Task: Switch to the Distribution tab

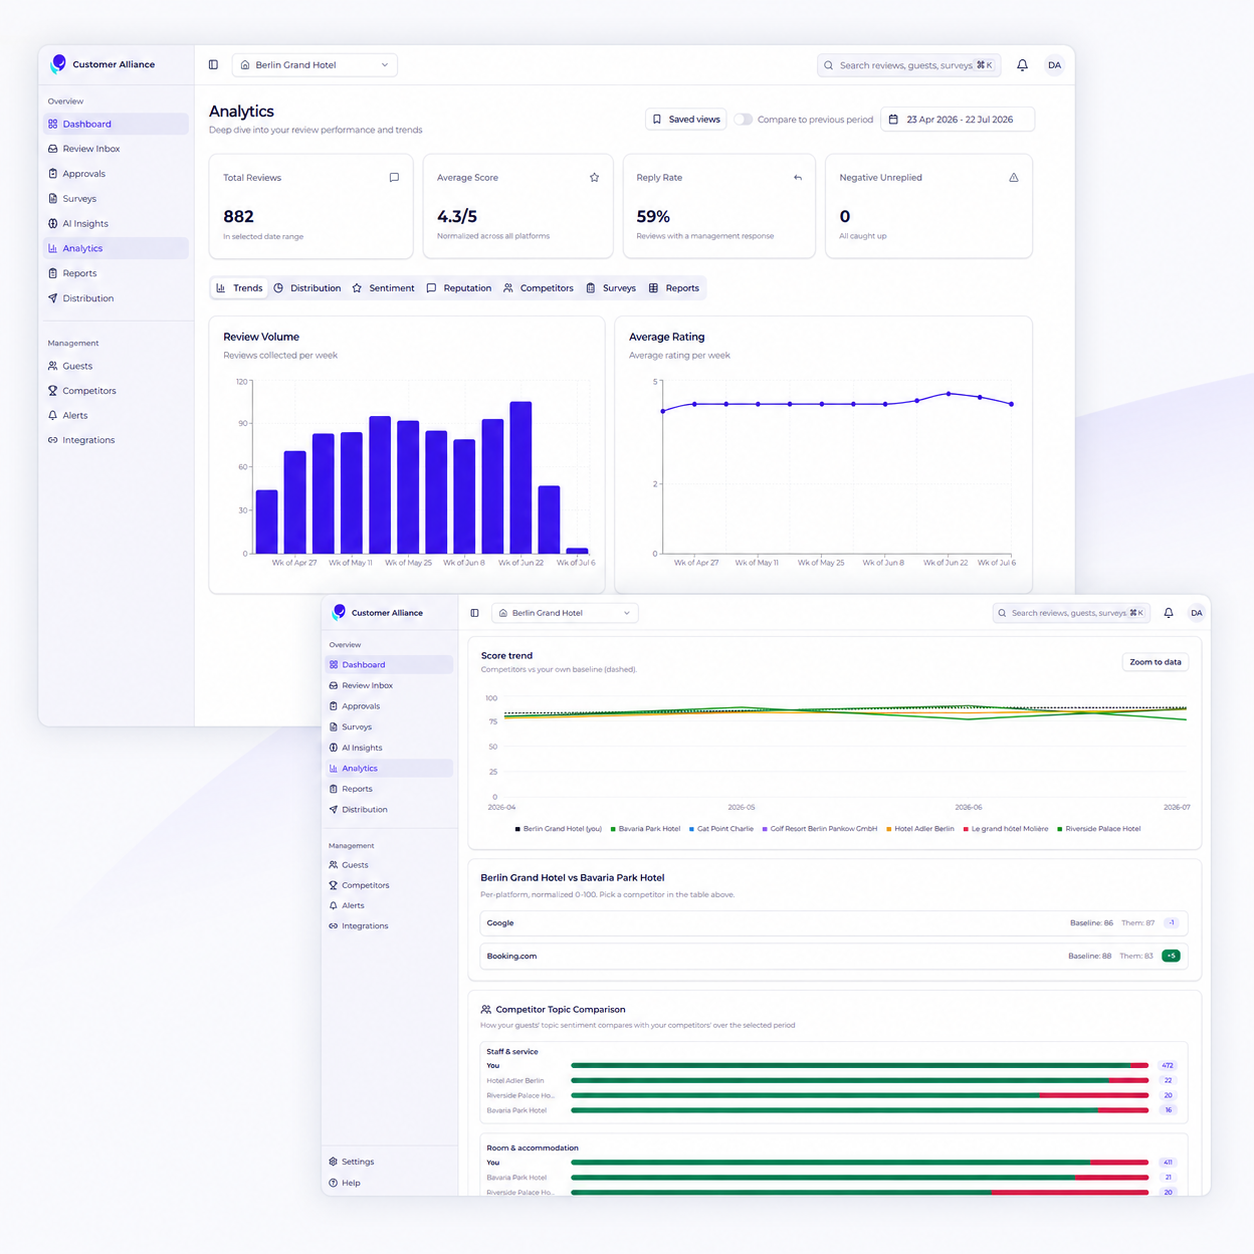Action: pyautogui.click(x=307, y=288)
